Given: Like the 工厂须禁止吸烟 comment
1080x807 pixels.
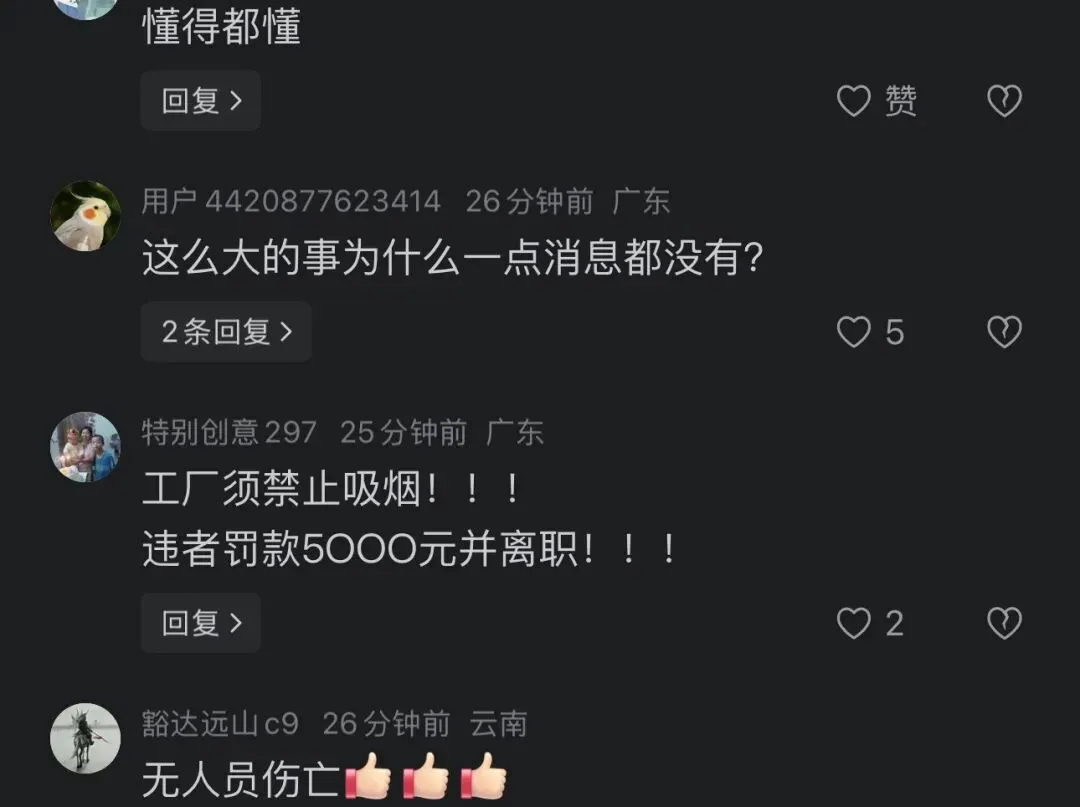Looking at the screenshot, I should [853, 623].
